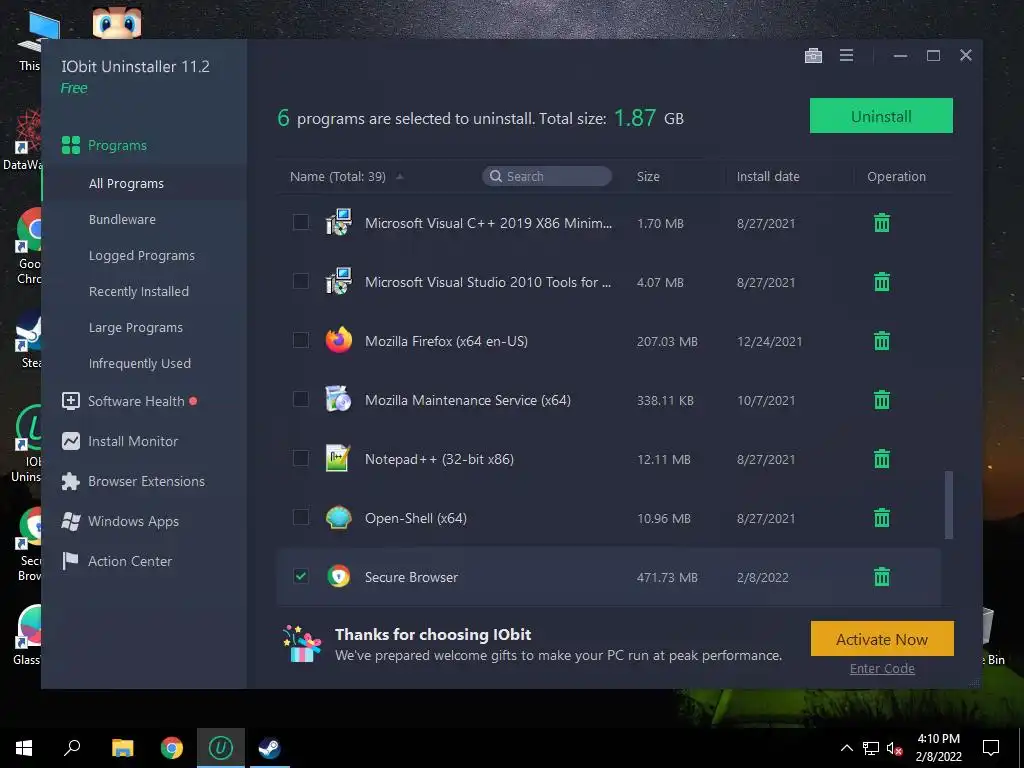
Task: Check the Open-Shell checkbox
Action: click(x=300, y=517)
